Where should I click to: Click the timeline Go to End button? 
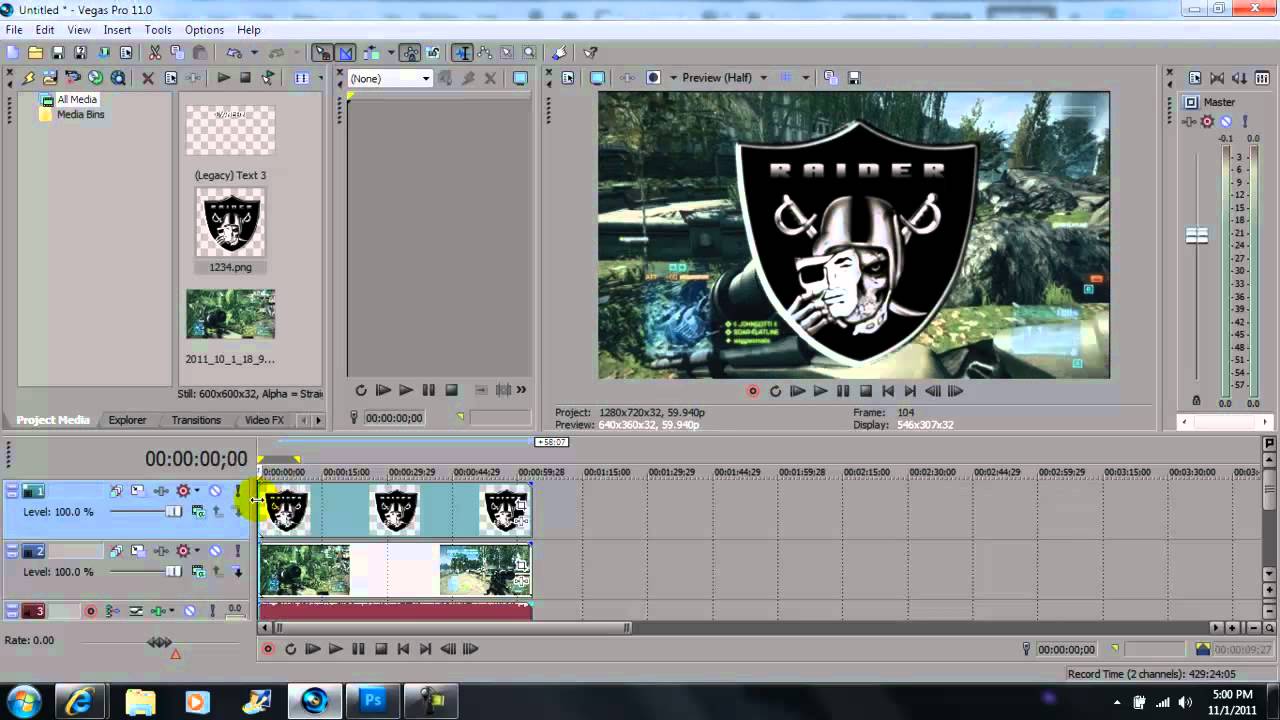(426, 649)
